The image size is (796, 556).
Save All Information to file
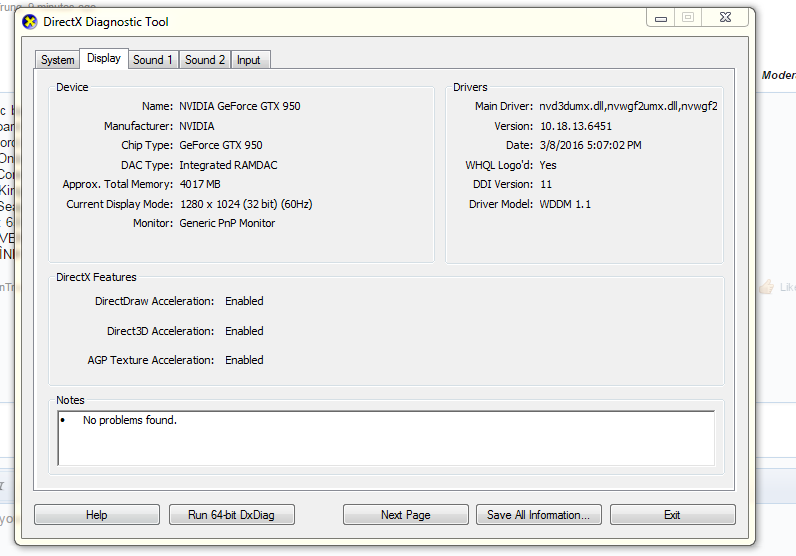tap(539, 515)
